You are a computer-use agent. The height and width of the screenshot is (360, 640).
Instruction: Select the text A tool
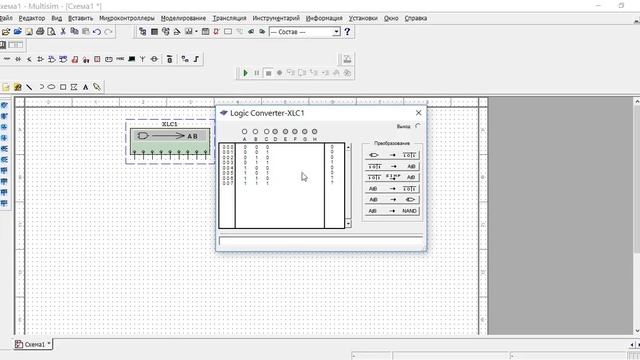85,87
